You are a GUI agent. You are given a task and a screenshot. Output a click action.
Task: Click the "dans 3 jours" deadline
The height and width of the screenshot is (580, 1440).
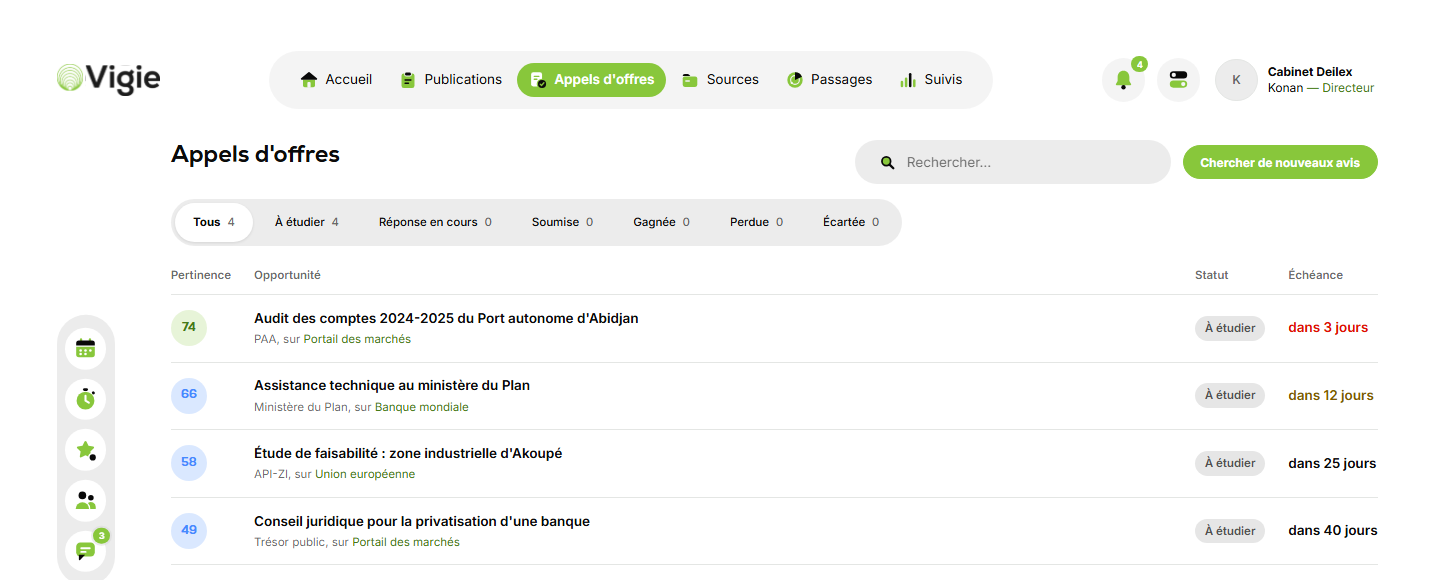point(1328,328)
